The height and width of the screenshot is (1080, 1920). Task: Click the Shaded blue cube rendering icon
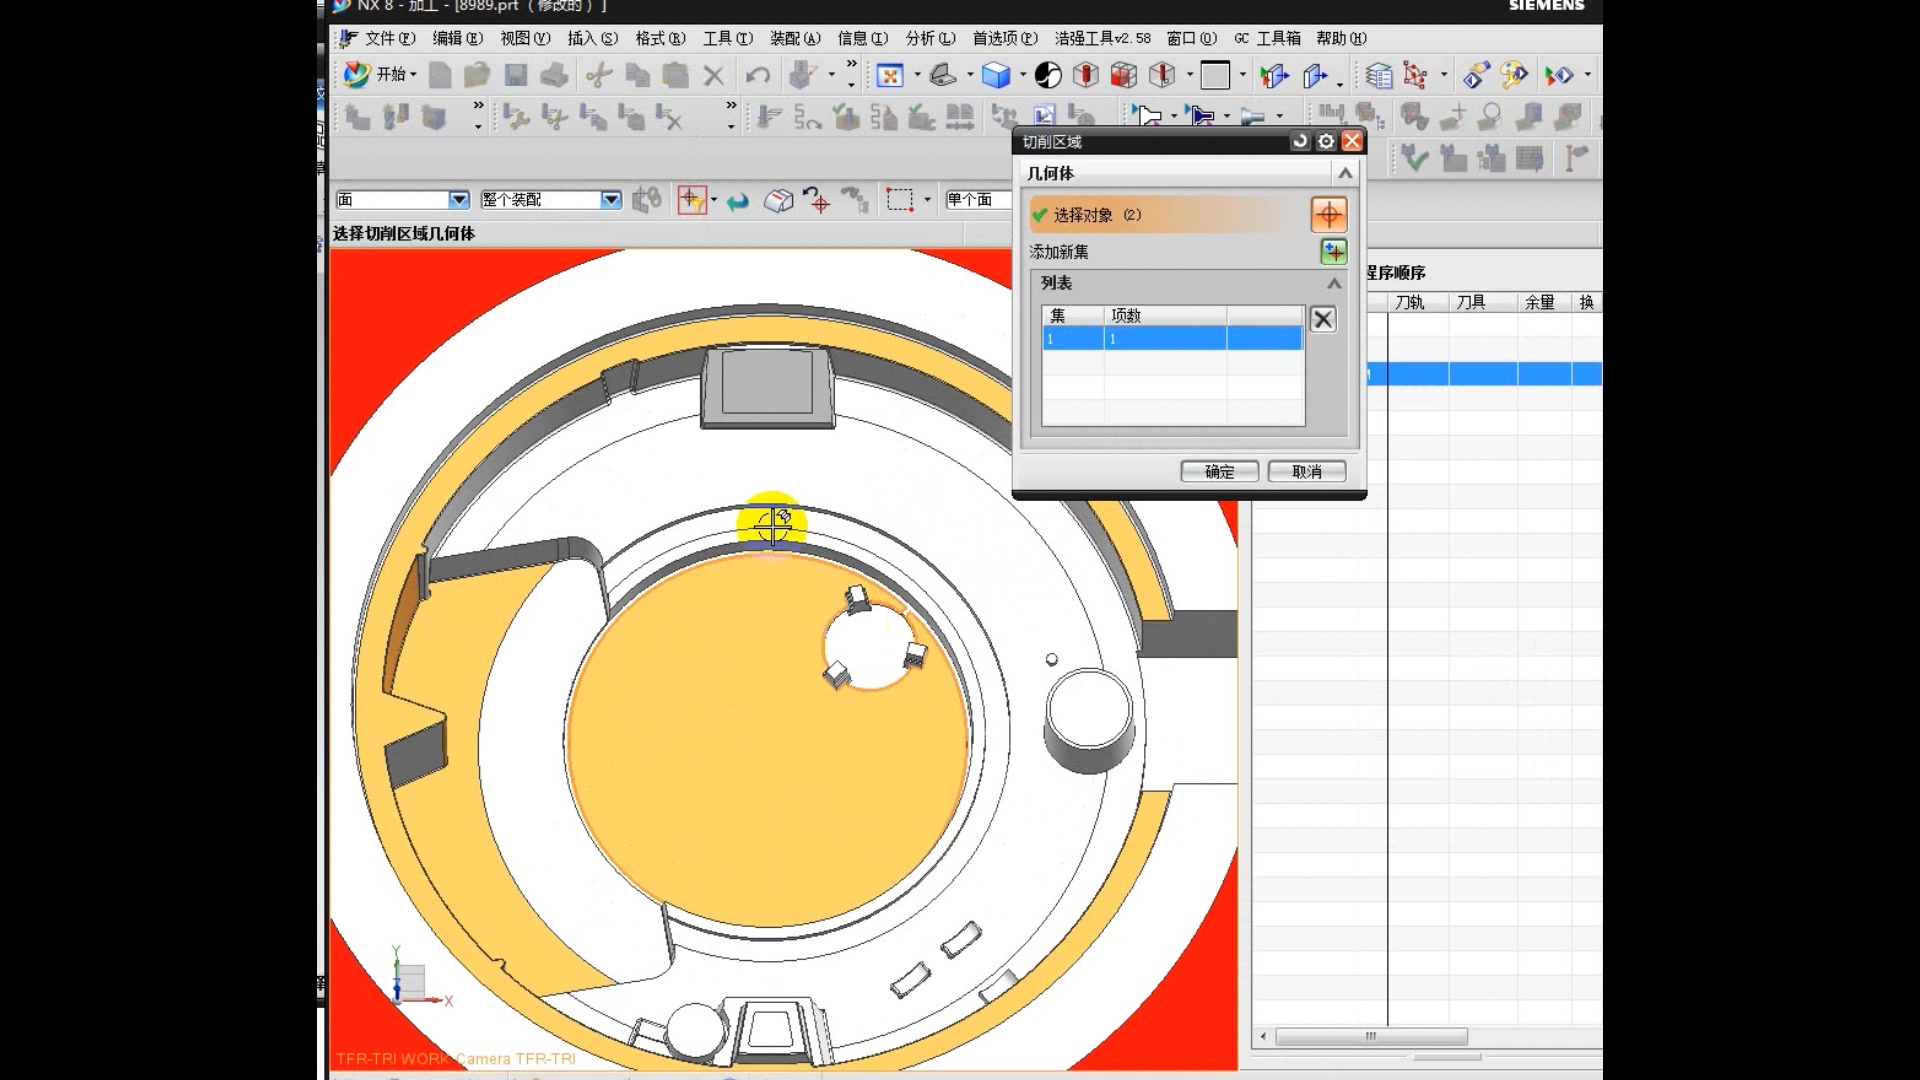click(x=996, y=75)
